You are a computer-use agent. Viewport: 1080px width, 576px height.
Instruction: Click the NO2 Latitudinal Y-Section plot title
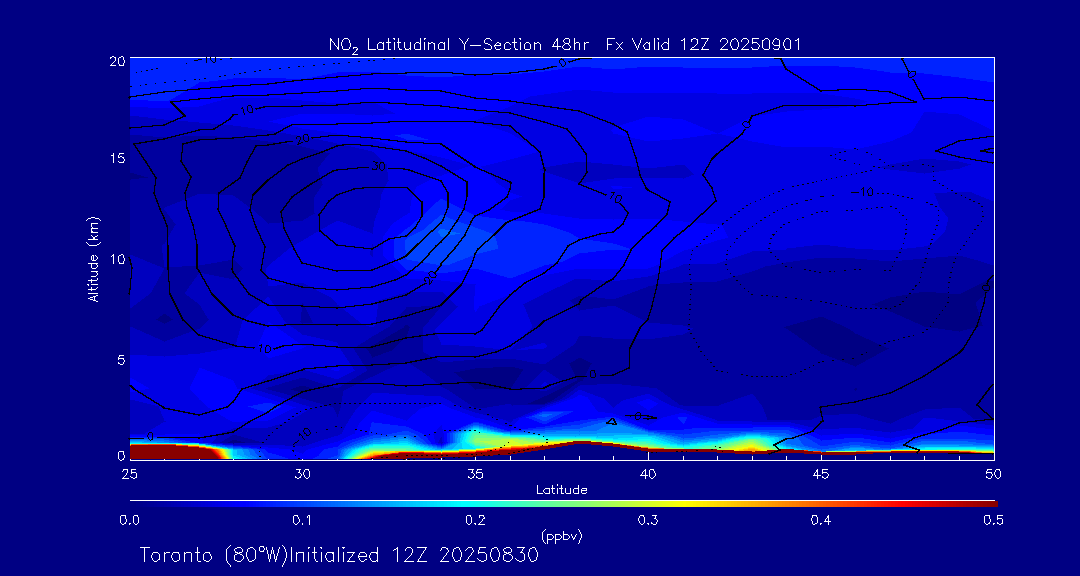pos(565,45)
